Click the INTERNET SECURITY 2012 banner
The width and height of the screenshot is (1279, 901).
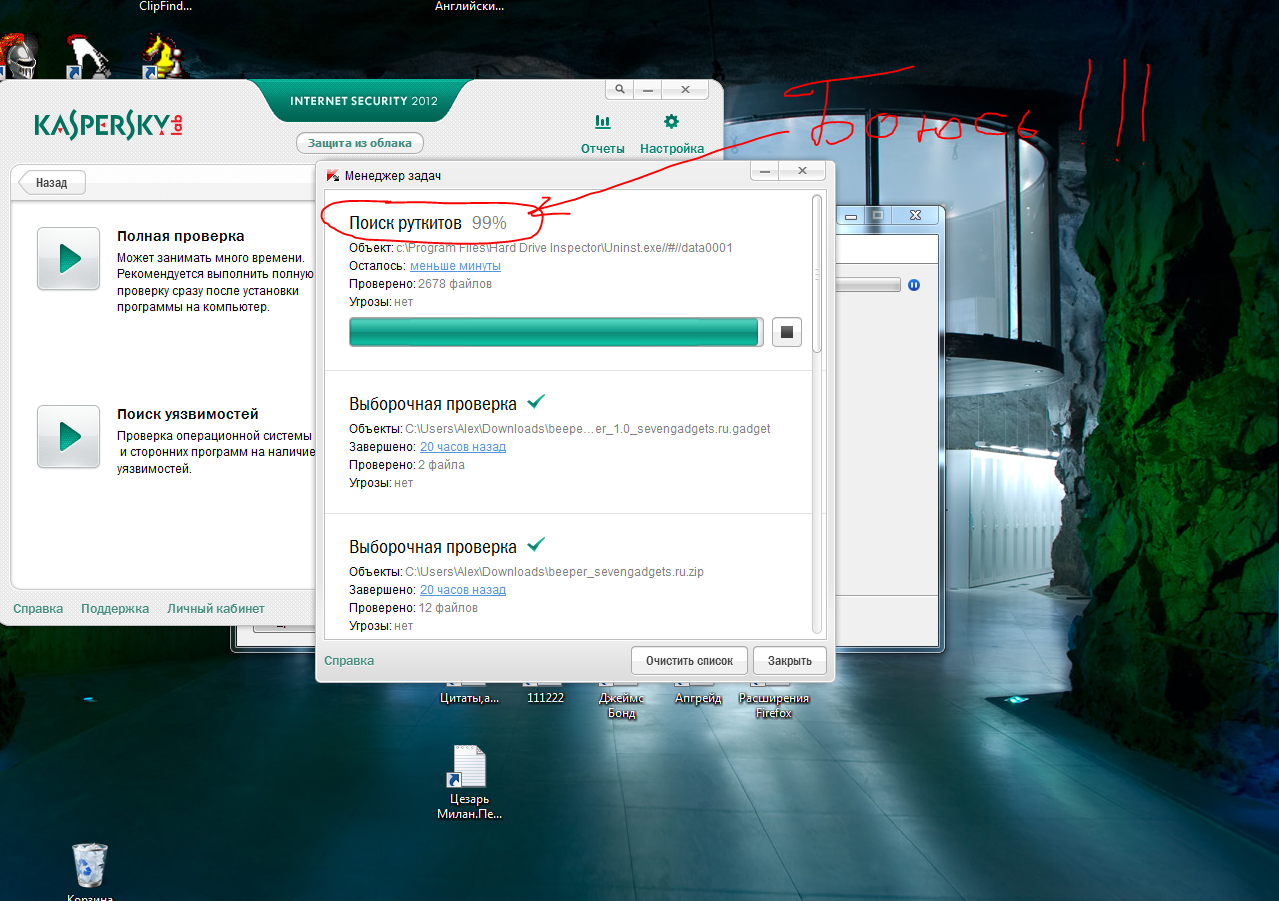point(364,101)
